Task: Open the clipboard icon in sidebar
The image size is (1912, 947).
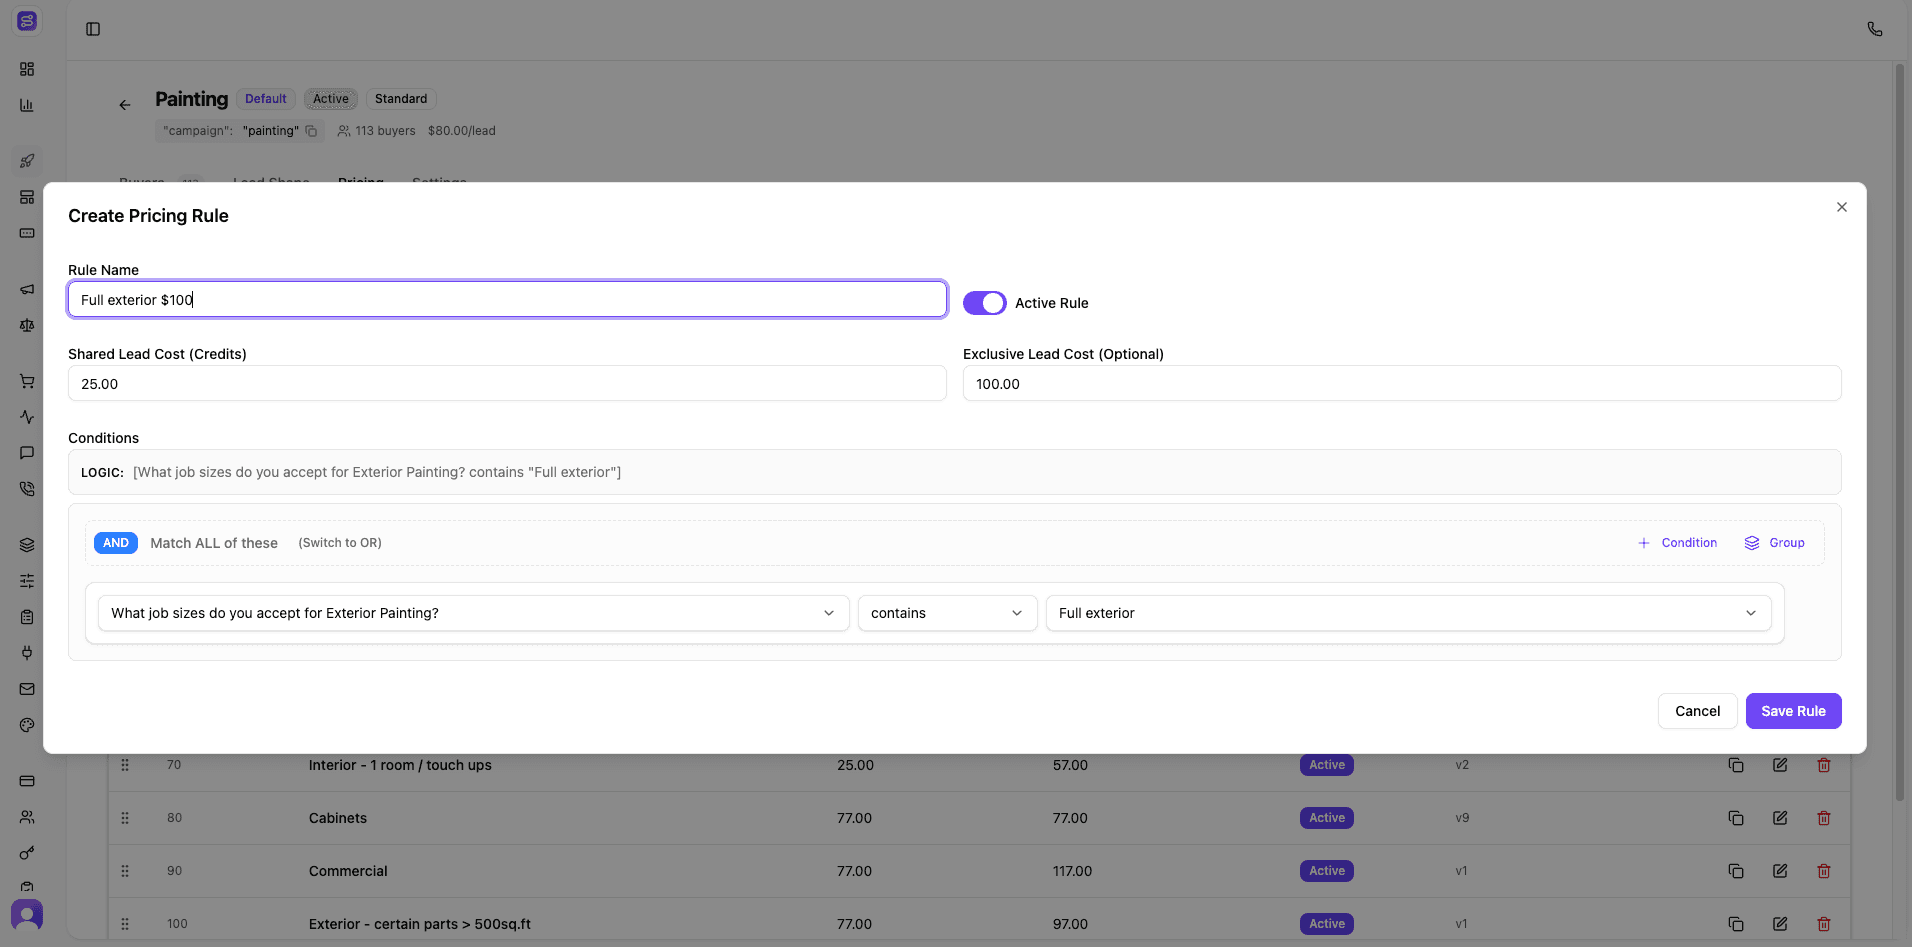Action: (27, 617)
